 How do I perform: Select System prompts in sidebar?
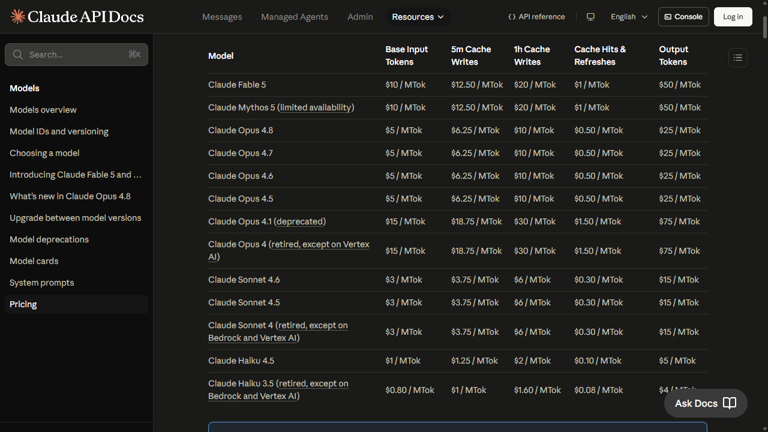coord(42,283)
